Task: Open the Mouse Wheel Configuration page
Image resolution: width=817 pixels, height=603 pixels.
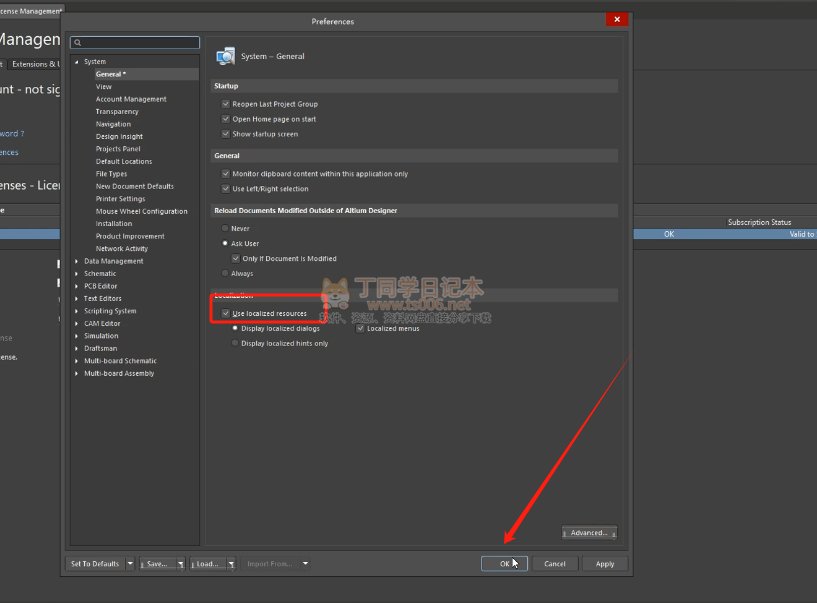Action: 141,211
